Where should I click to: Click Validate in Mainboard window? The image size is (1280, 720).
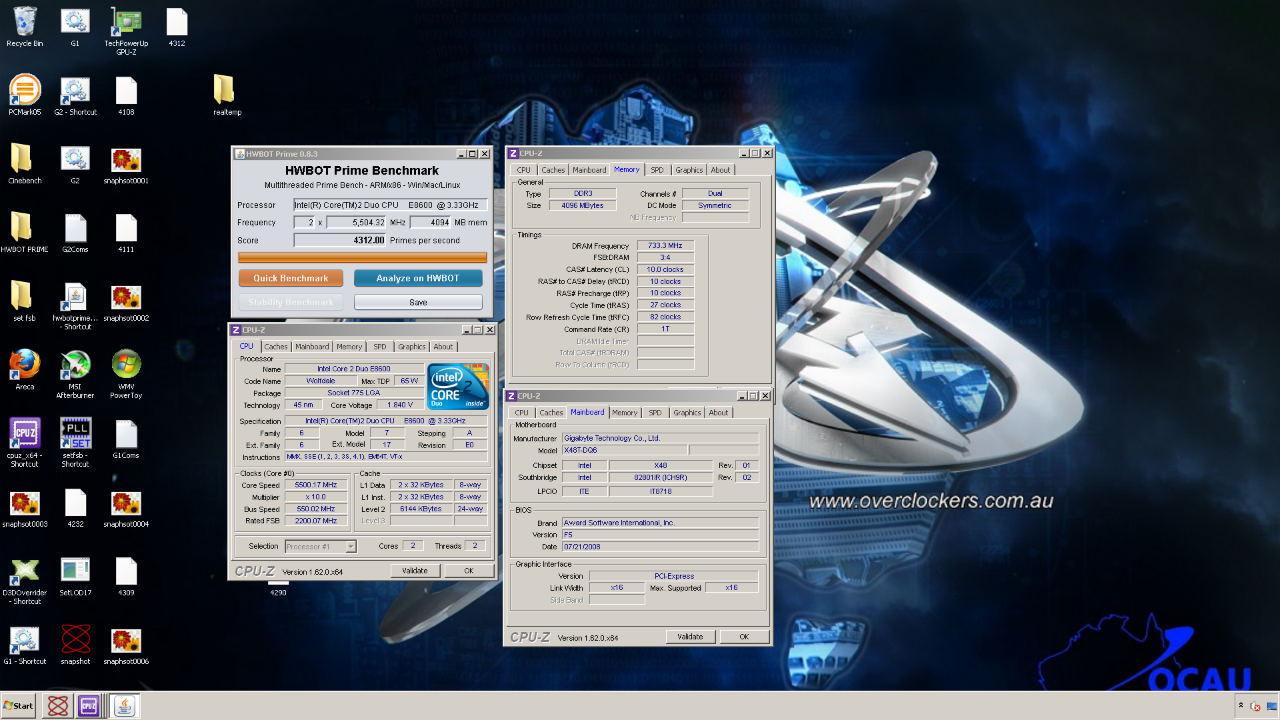point(690,636)
